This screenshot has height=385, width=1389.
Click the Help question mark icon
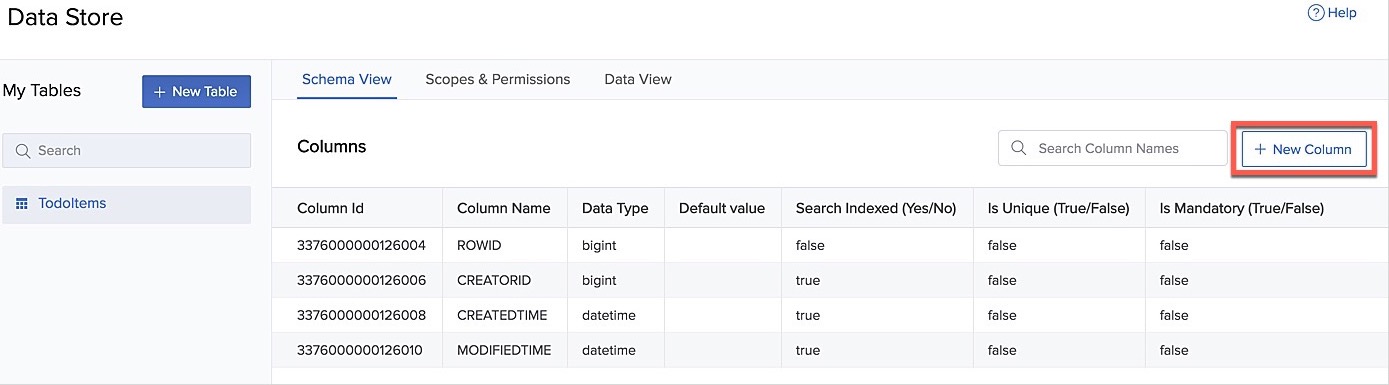[x=1315, y=13]
